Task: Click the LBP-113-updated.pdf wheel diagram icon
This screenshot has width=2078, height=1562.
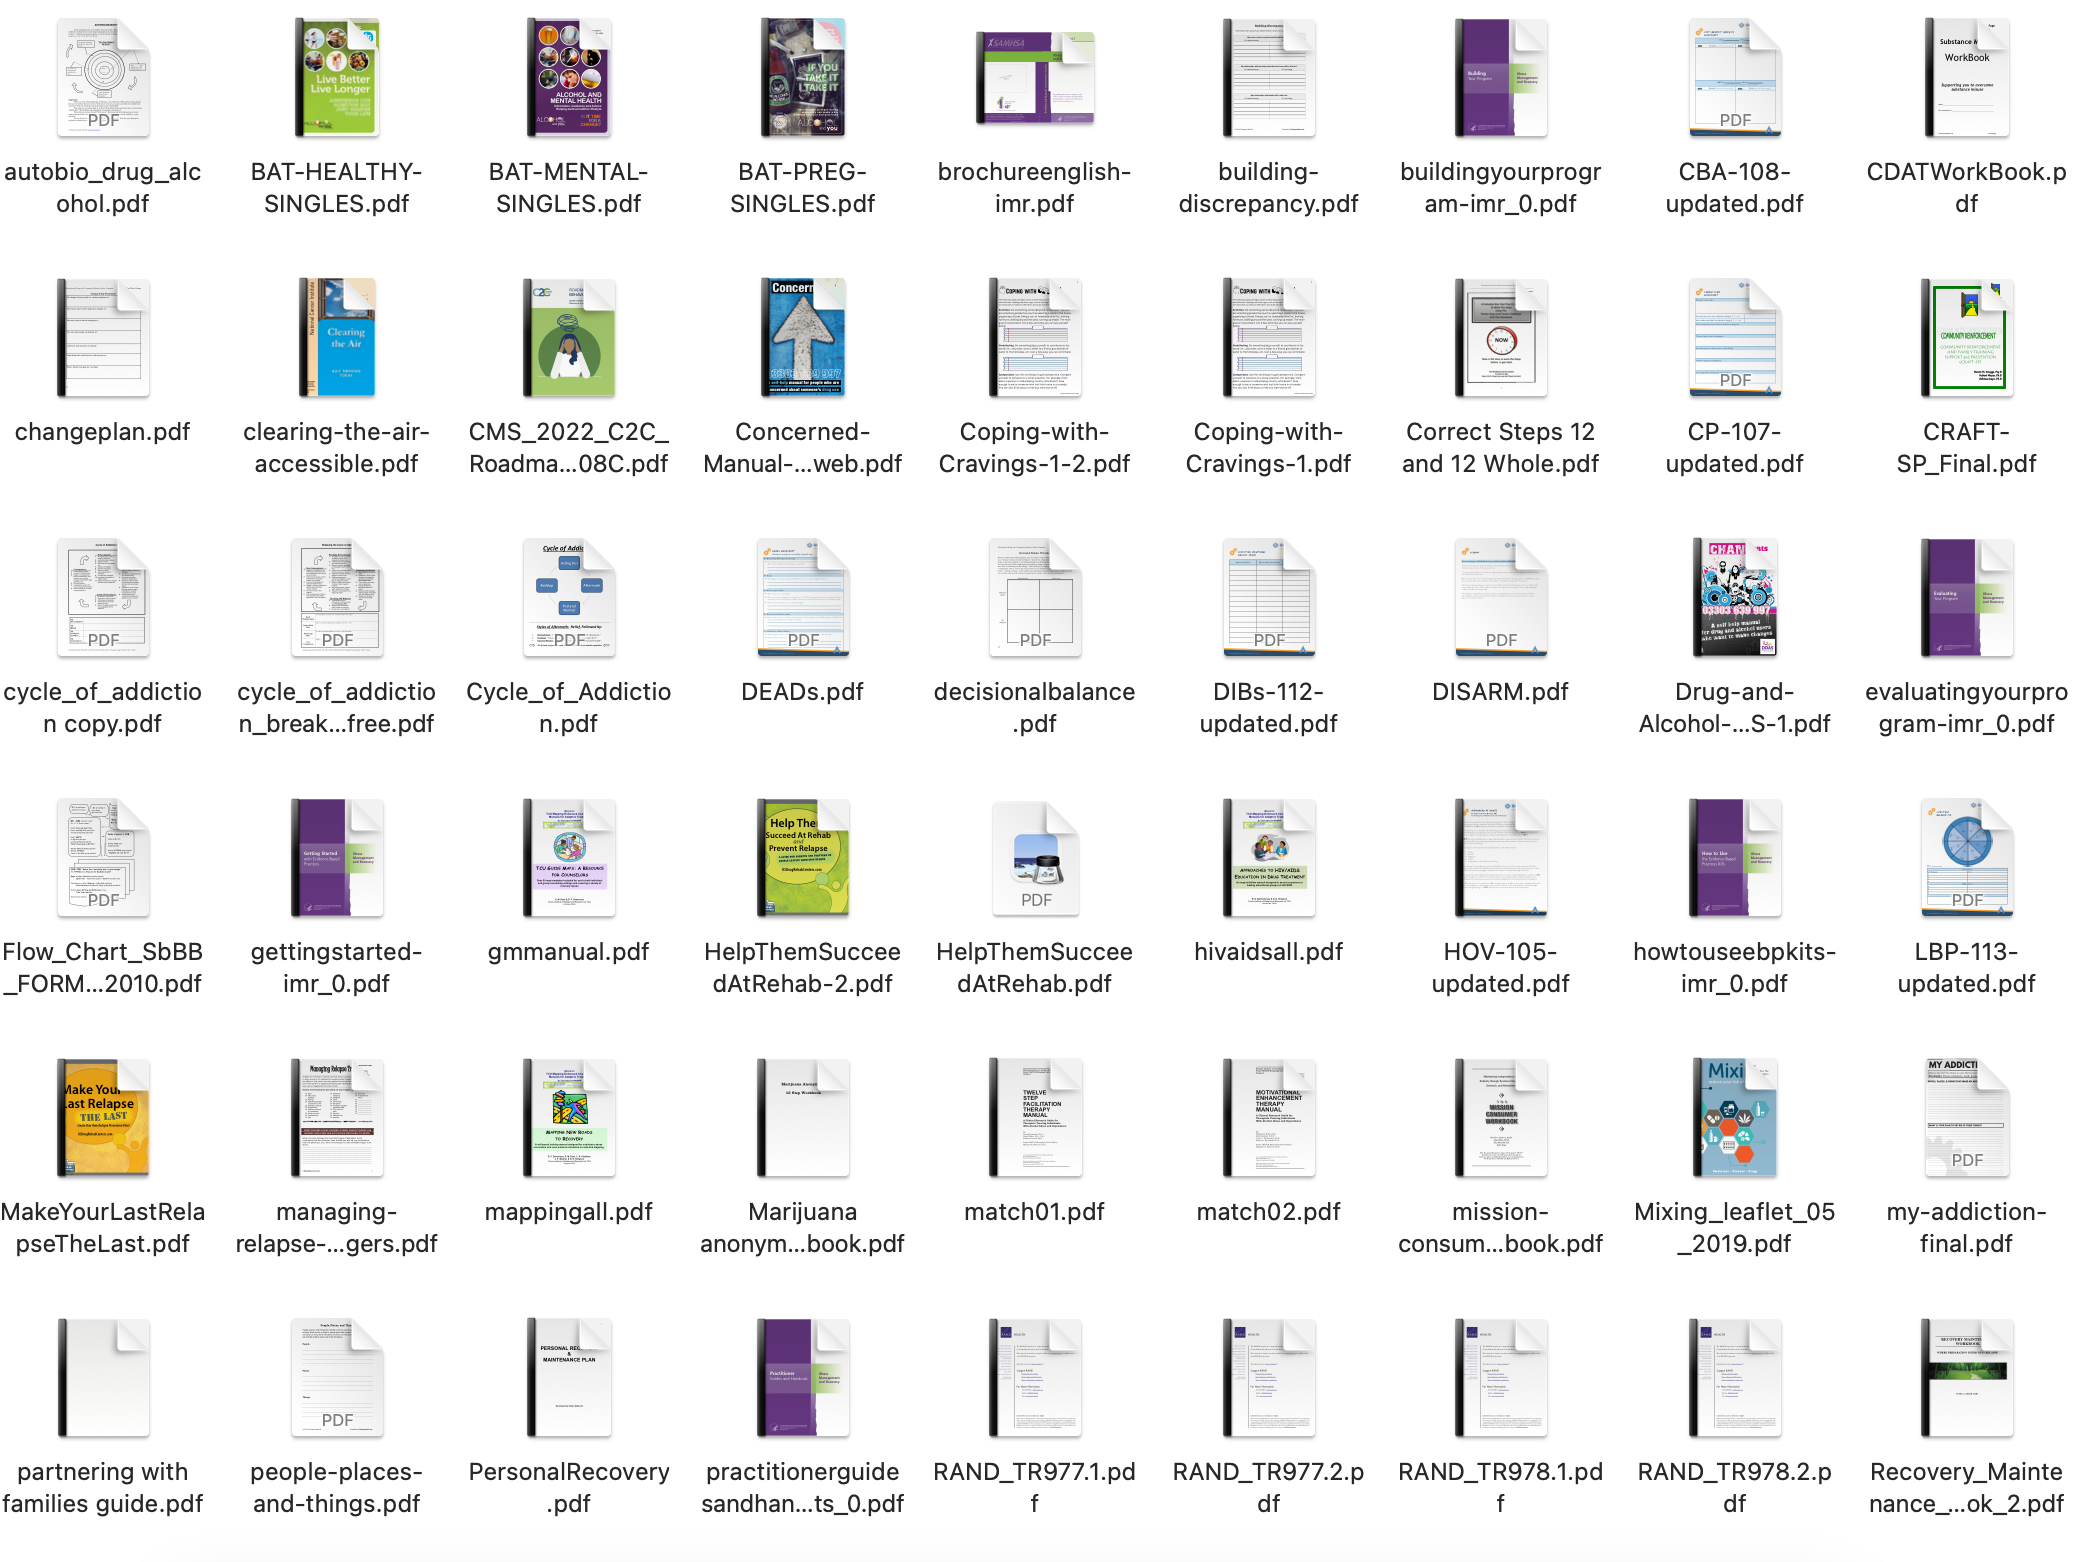Action: coord(1966,858)
